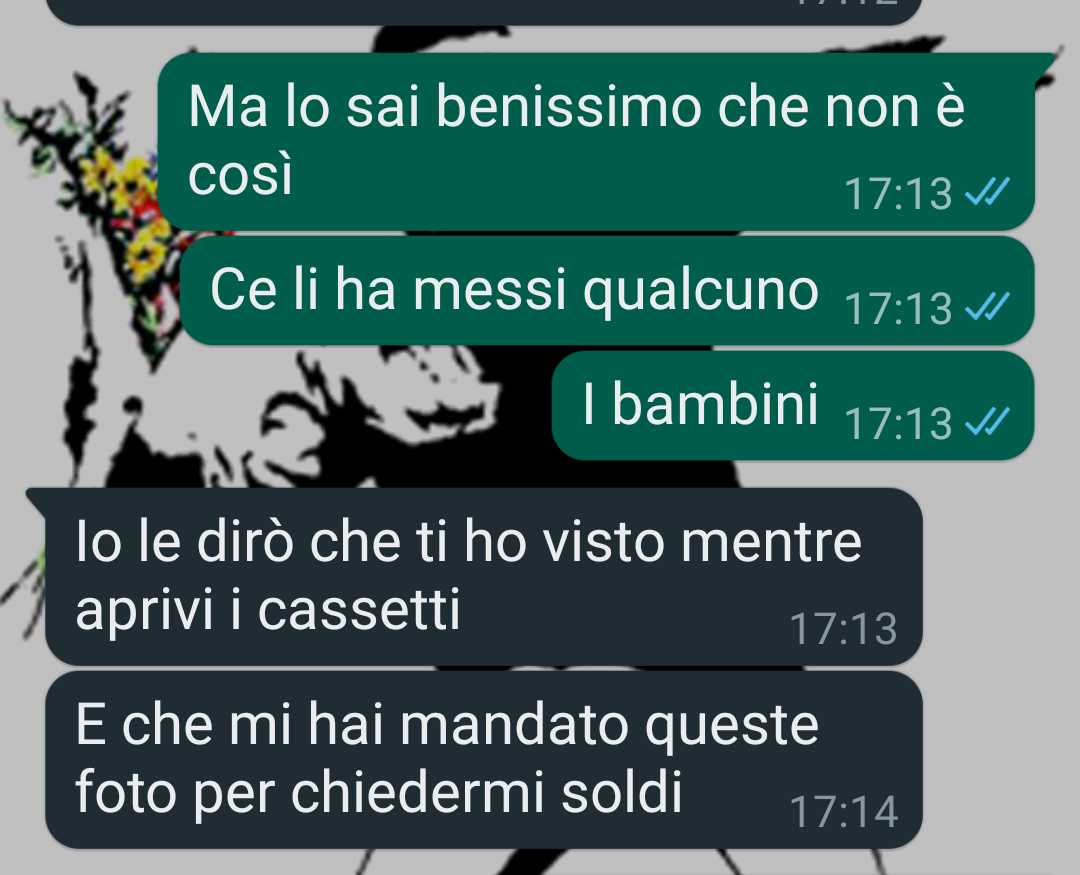1080x875 pixels.
Task: Tap the word 'soldi' in the last message
Action: coord(621,792)
